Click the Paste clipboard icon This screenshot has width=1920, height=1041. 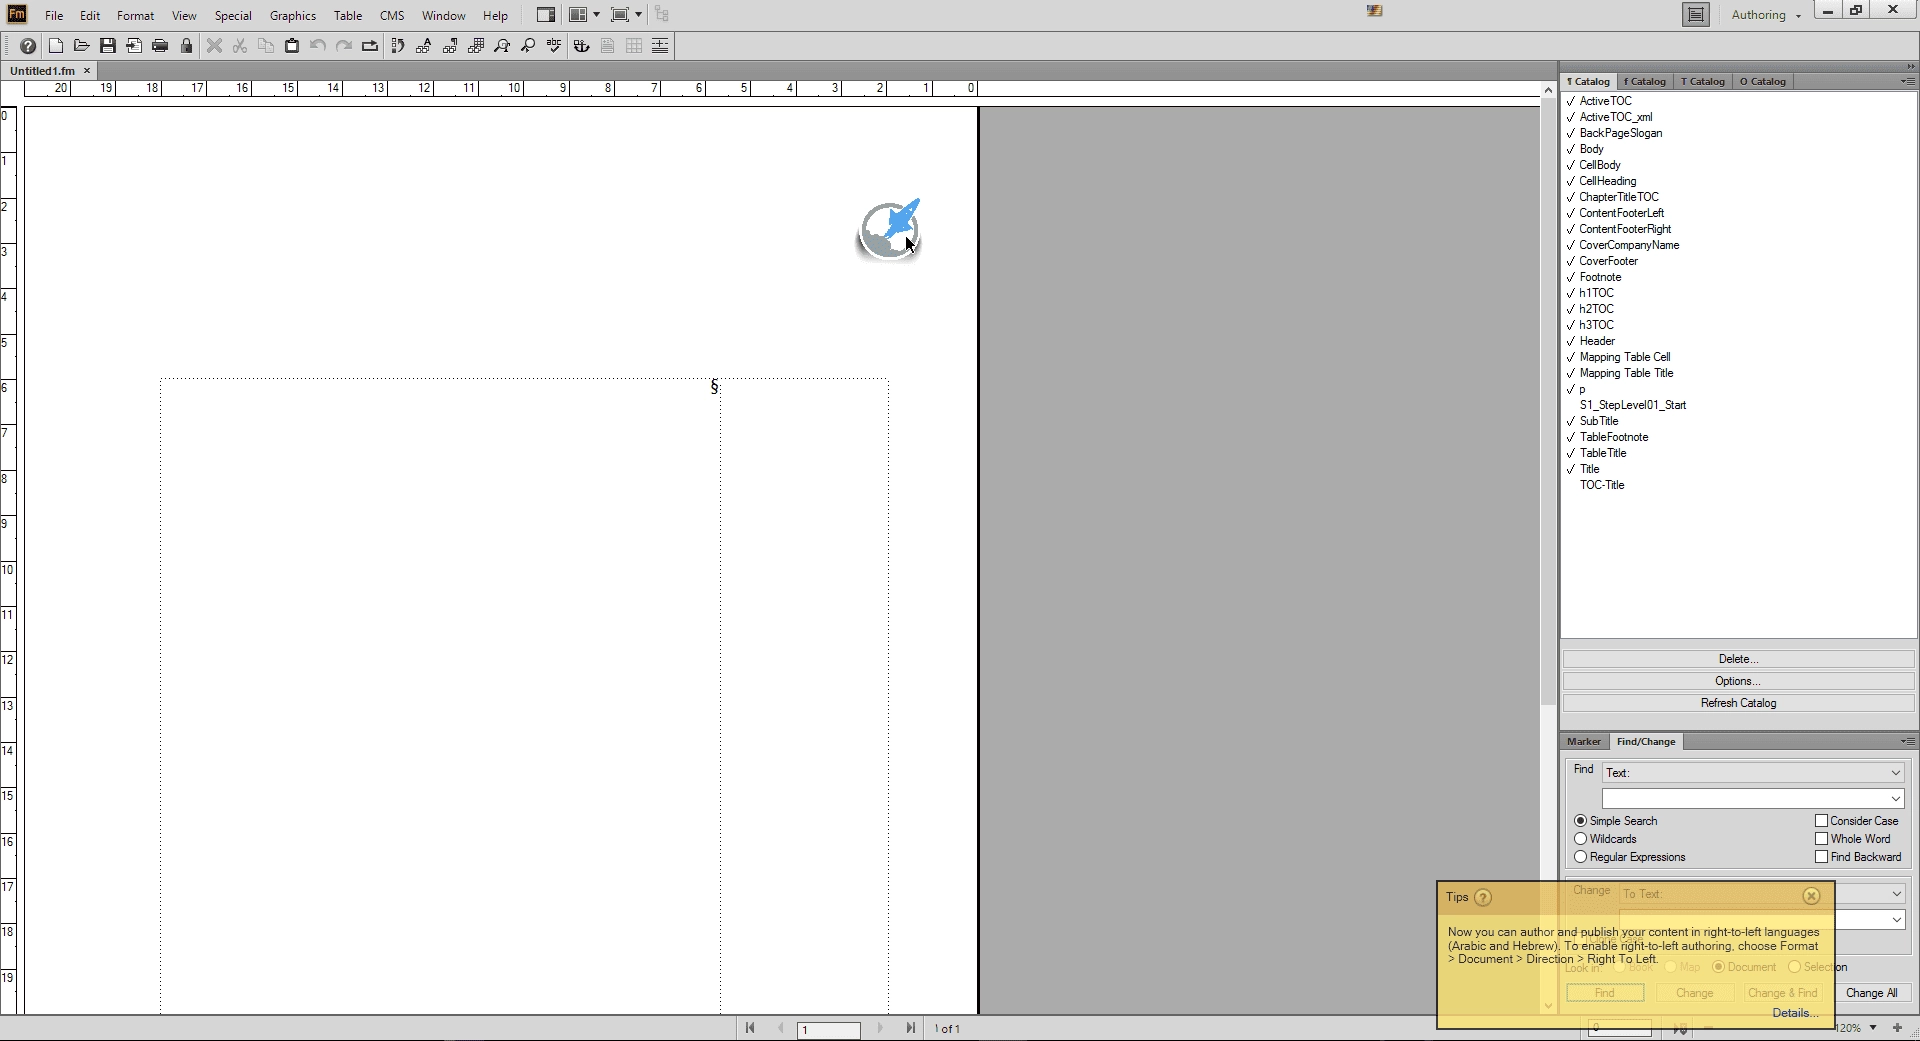(x=292, y=46)
